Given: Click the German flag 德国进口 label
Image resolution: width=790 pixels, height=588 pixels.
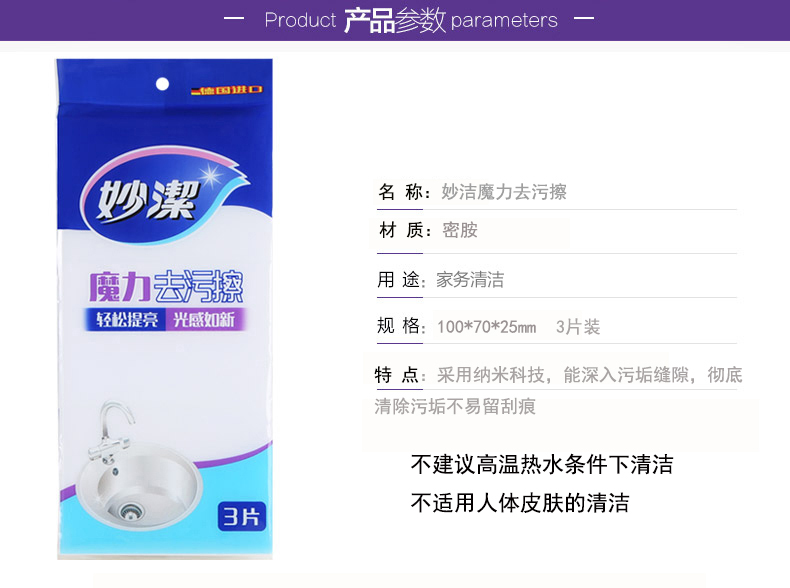Looking at the screenshot, I should [x=227, y=90].
